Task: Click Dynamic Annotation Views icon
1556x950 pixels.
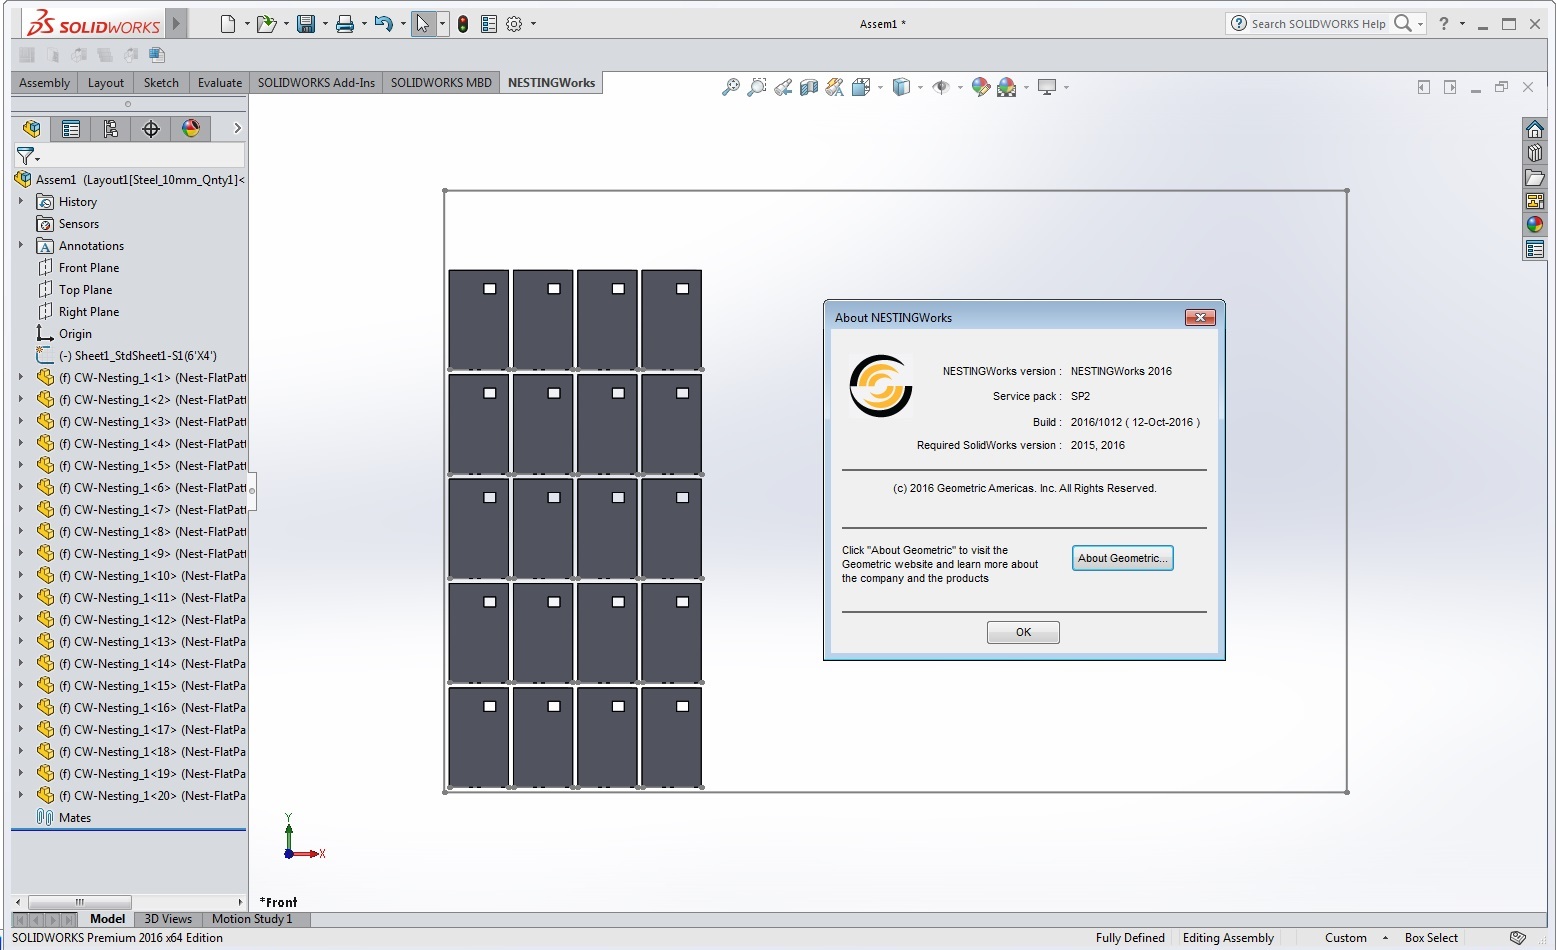Action: (x=834, y=87)
